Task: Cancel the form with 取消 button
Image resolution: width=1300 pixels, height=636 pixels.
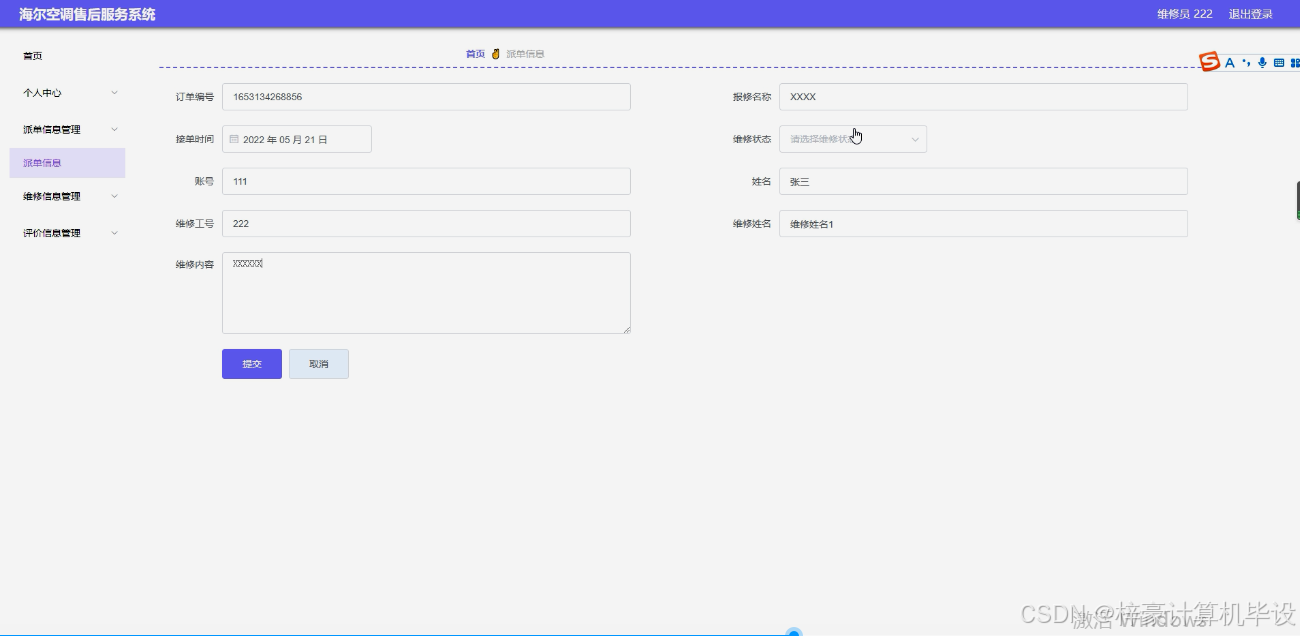Action: click(319, 364)
